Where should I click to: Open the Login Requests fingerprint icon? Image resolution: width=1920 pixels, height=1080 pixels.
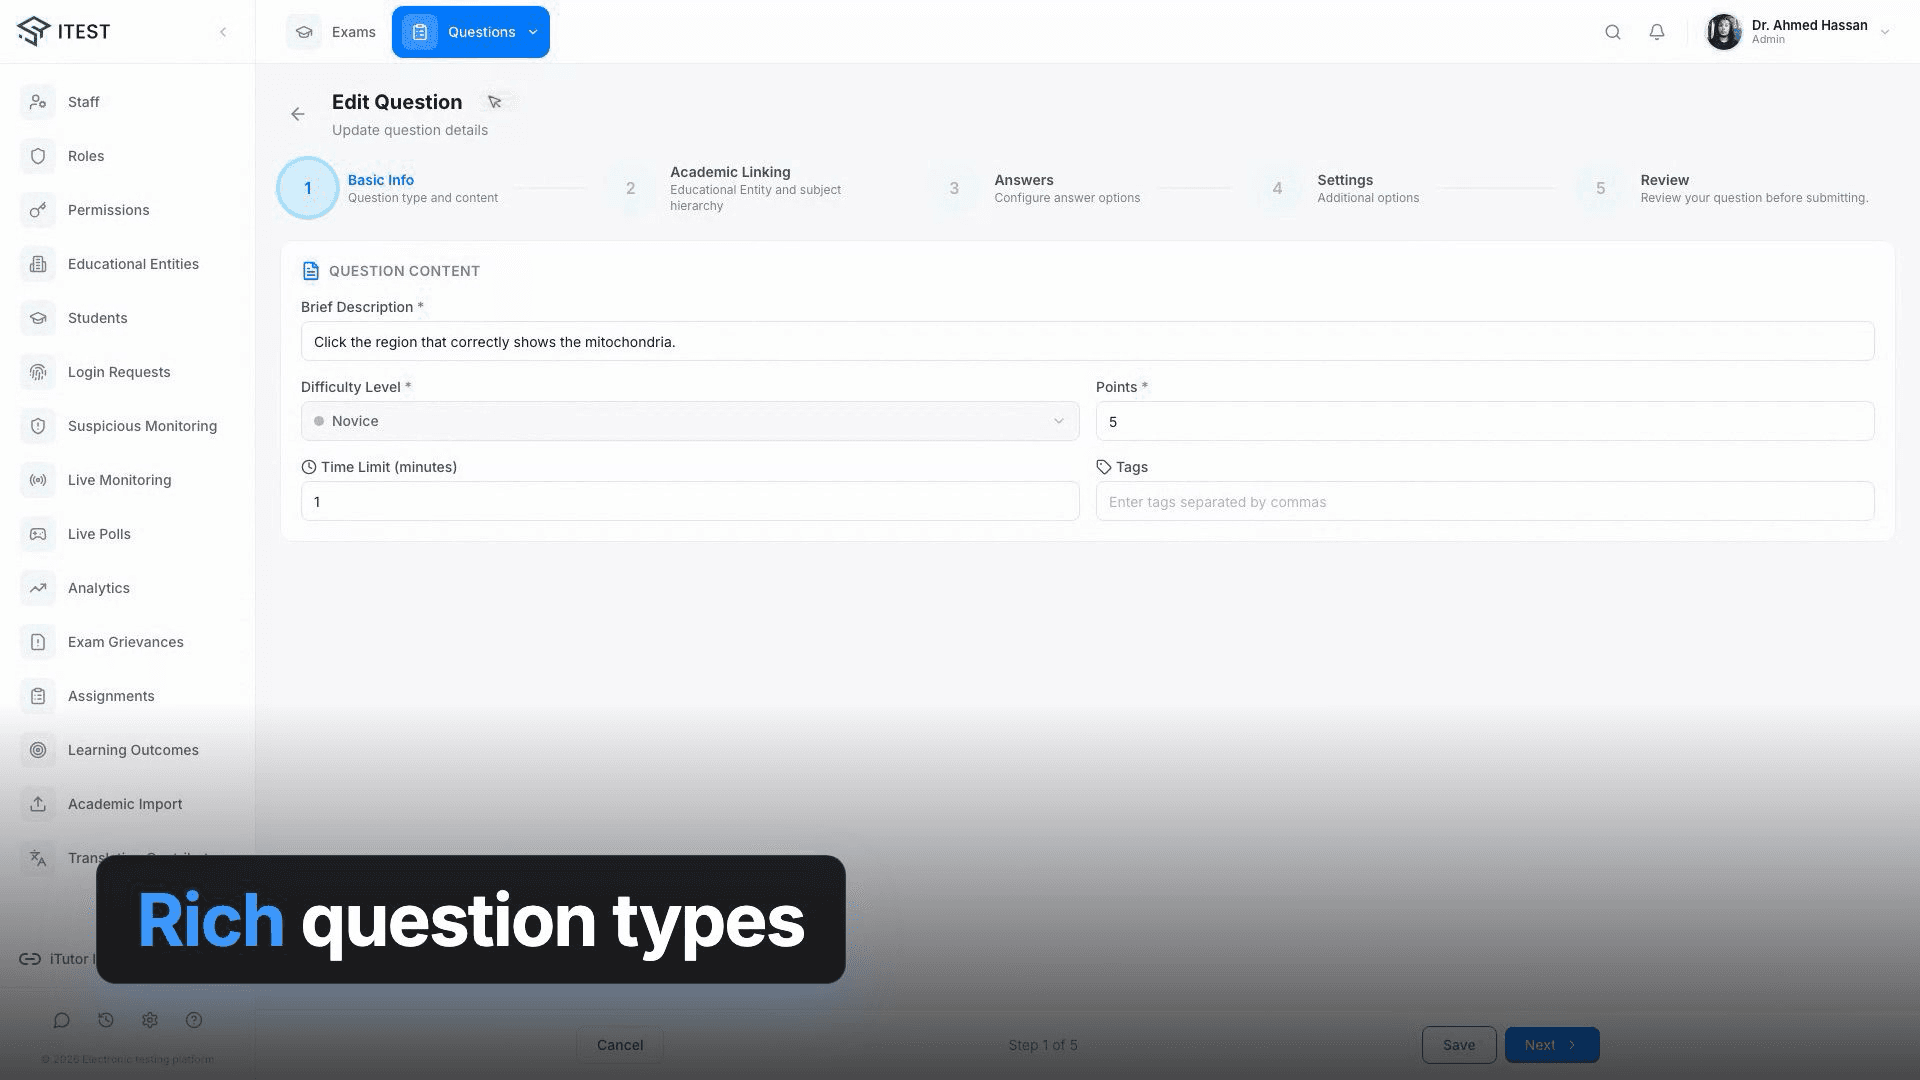point(38,372)
